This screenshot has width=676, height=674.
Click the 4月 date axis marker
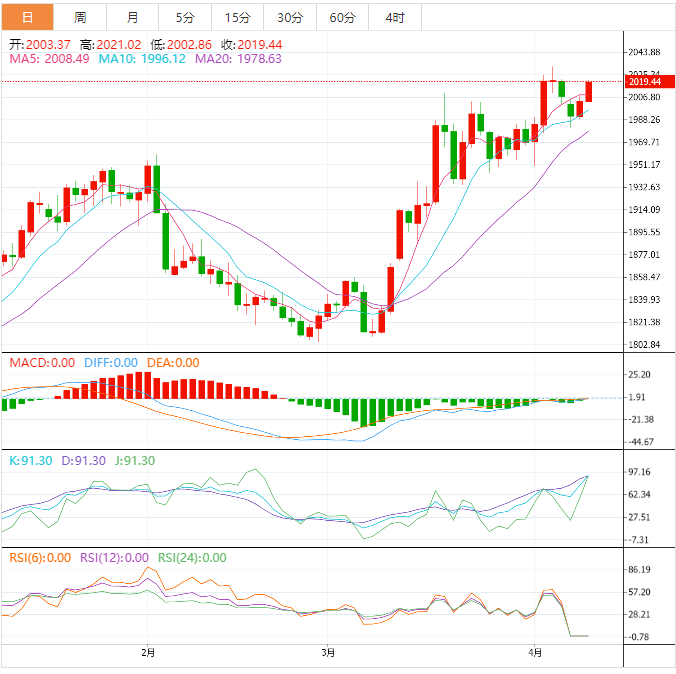pyautogui.click(x=535, y=653)
